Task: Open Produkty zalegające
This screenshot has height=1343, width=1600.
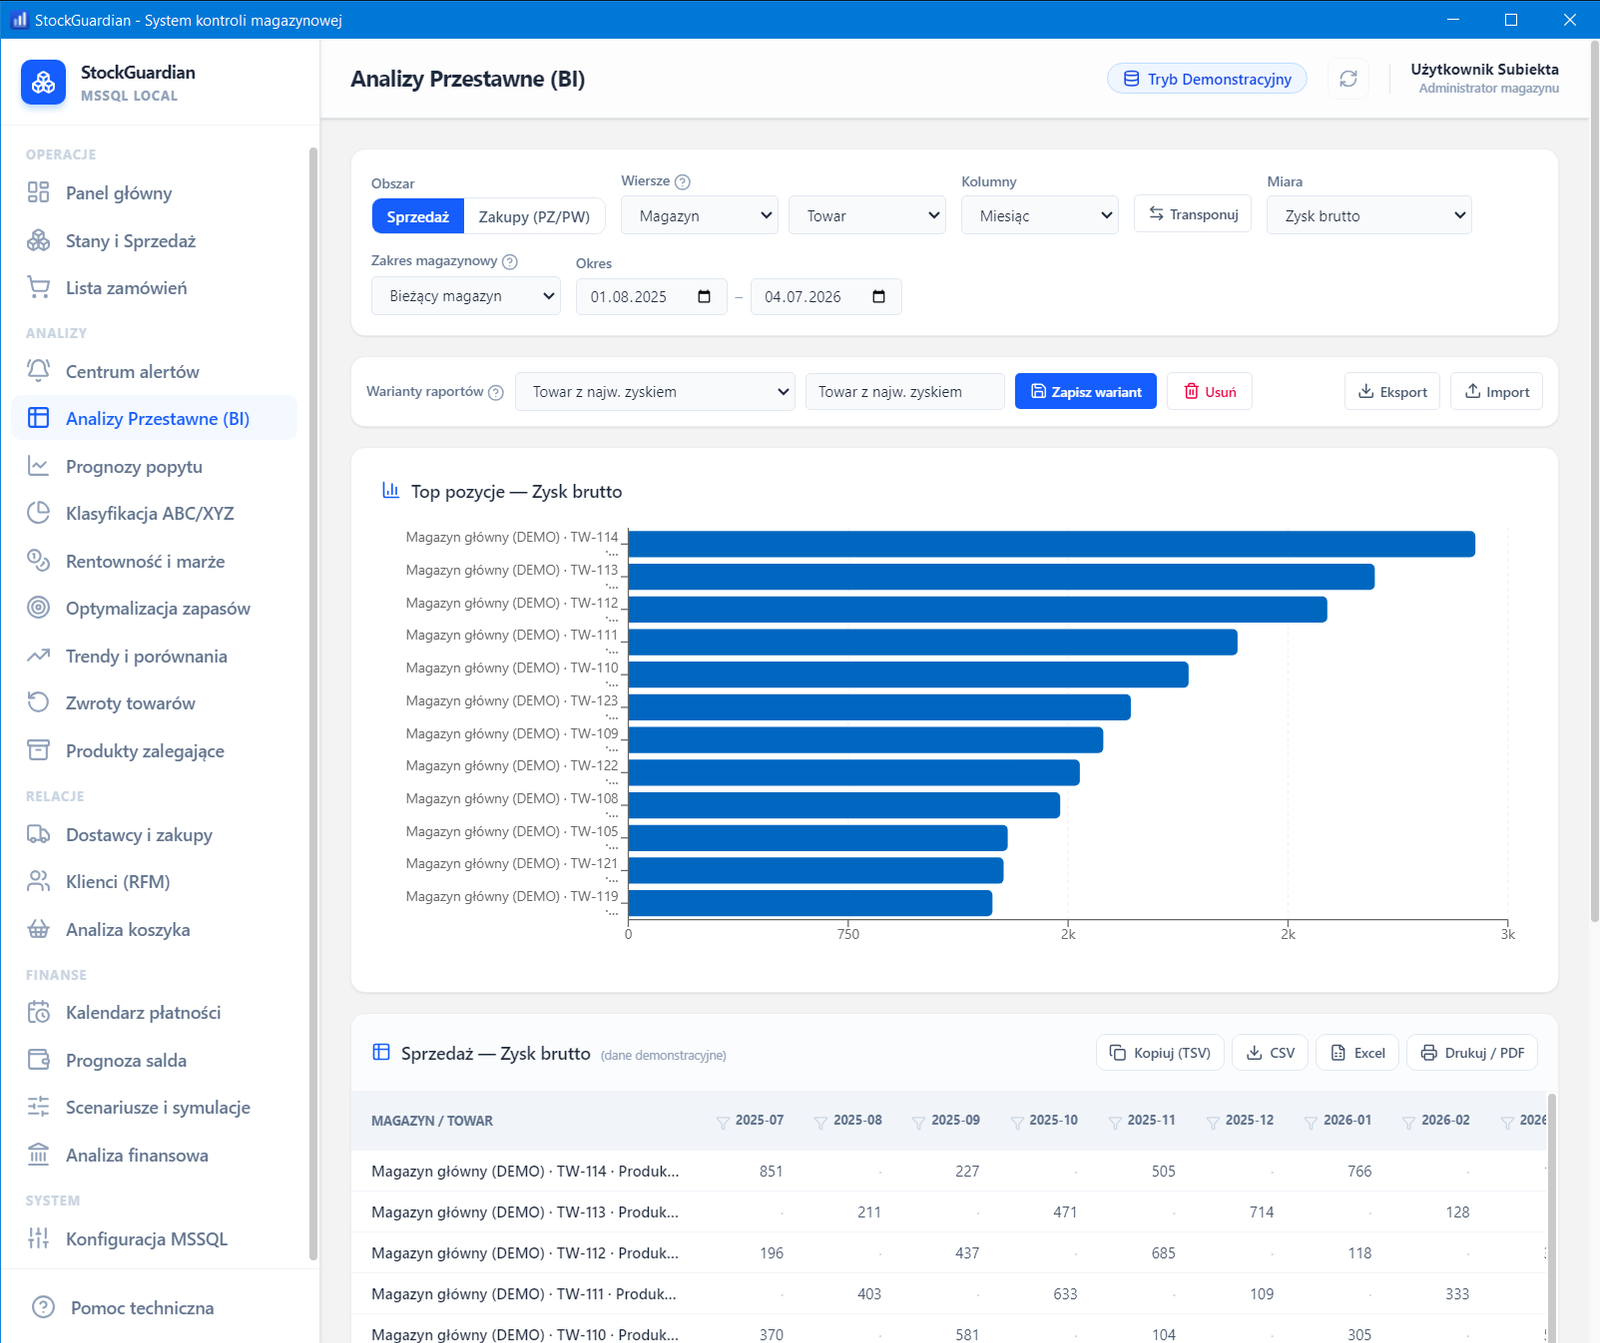Action: click(155, 752)
